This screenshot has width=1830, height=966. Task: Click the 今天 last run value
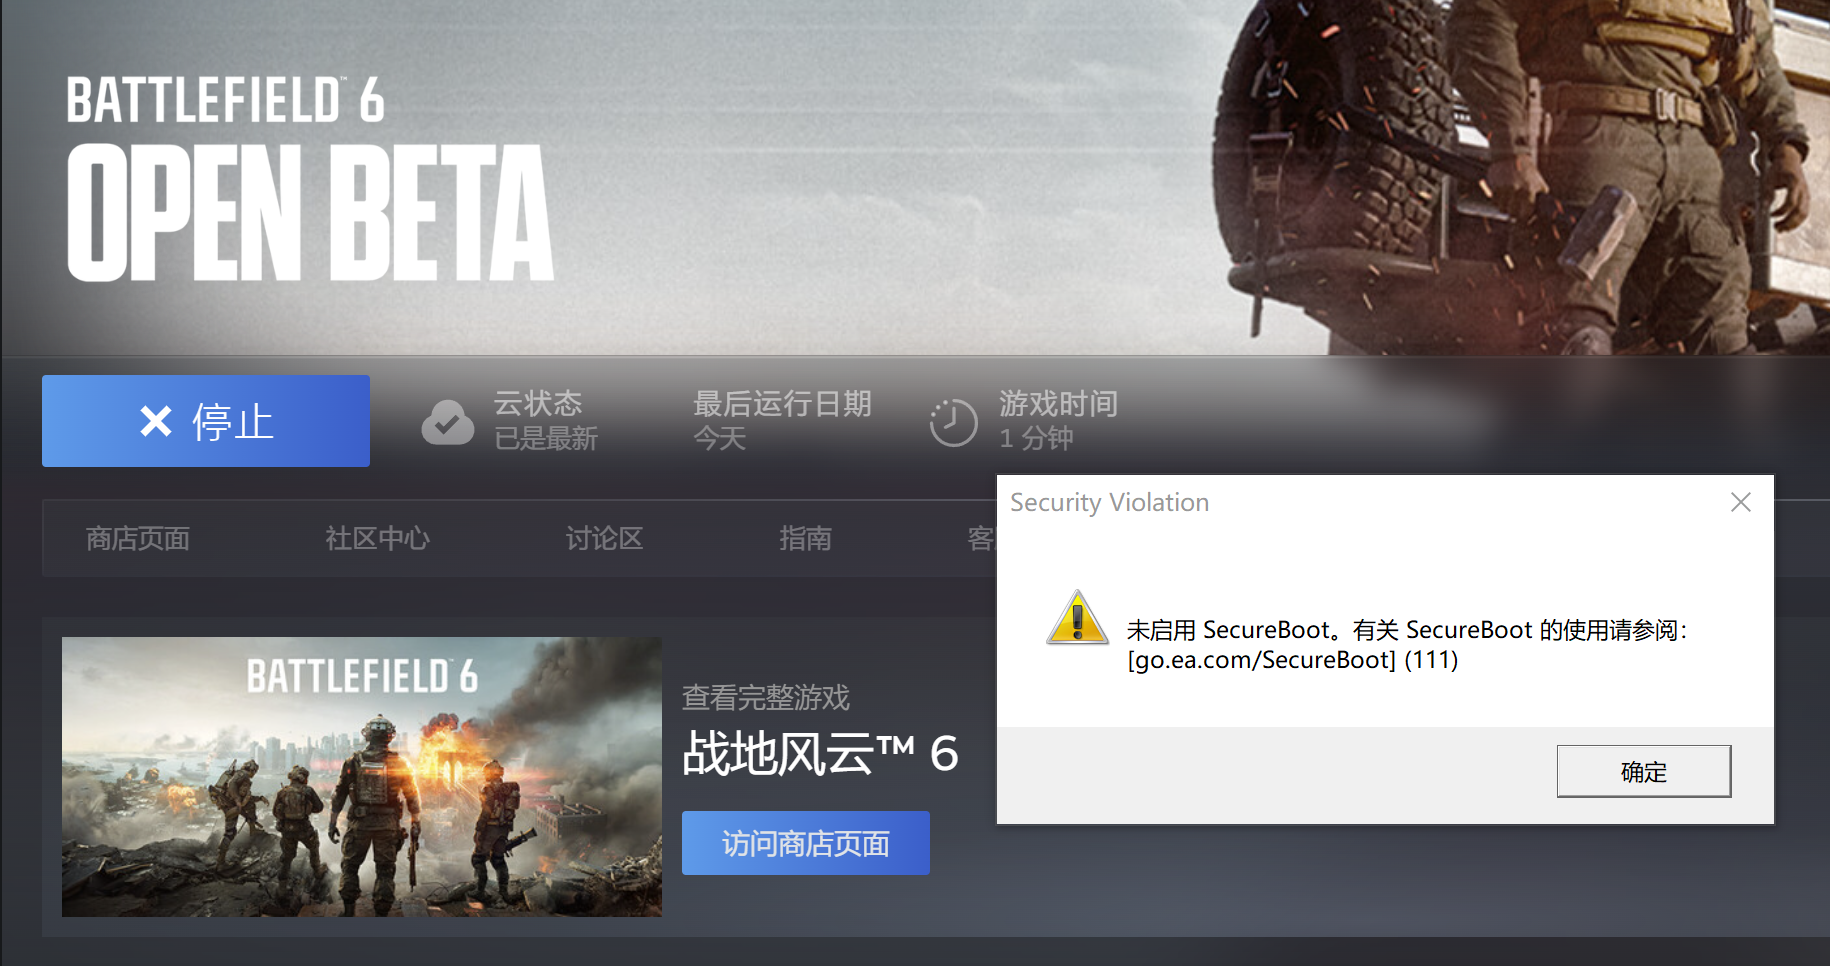point(720,438)
